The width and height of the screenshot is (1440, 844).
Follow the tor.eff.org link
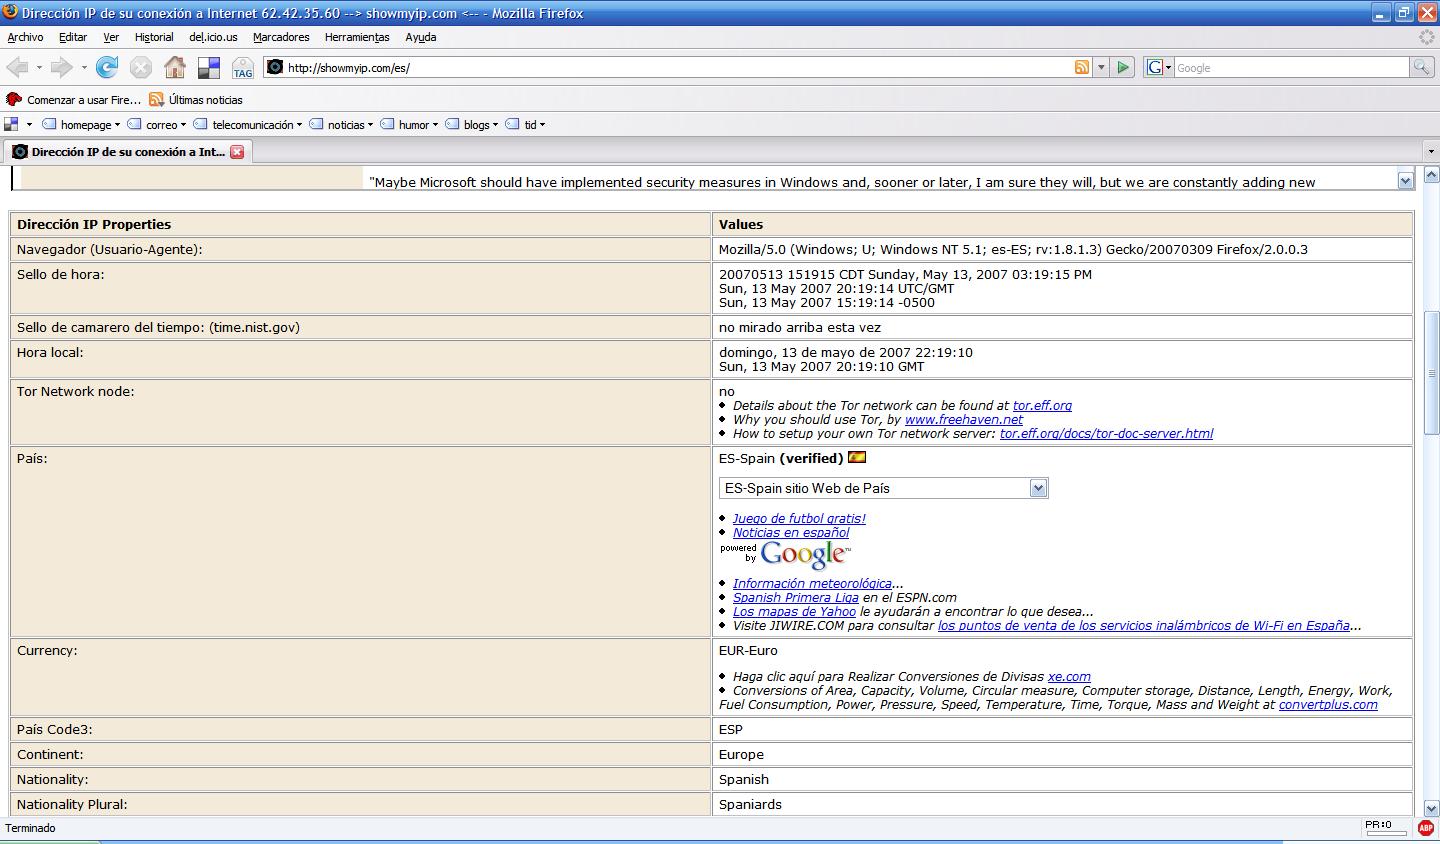click(x=1042, y=406)
